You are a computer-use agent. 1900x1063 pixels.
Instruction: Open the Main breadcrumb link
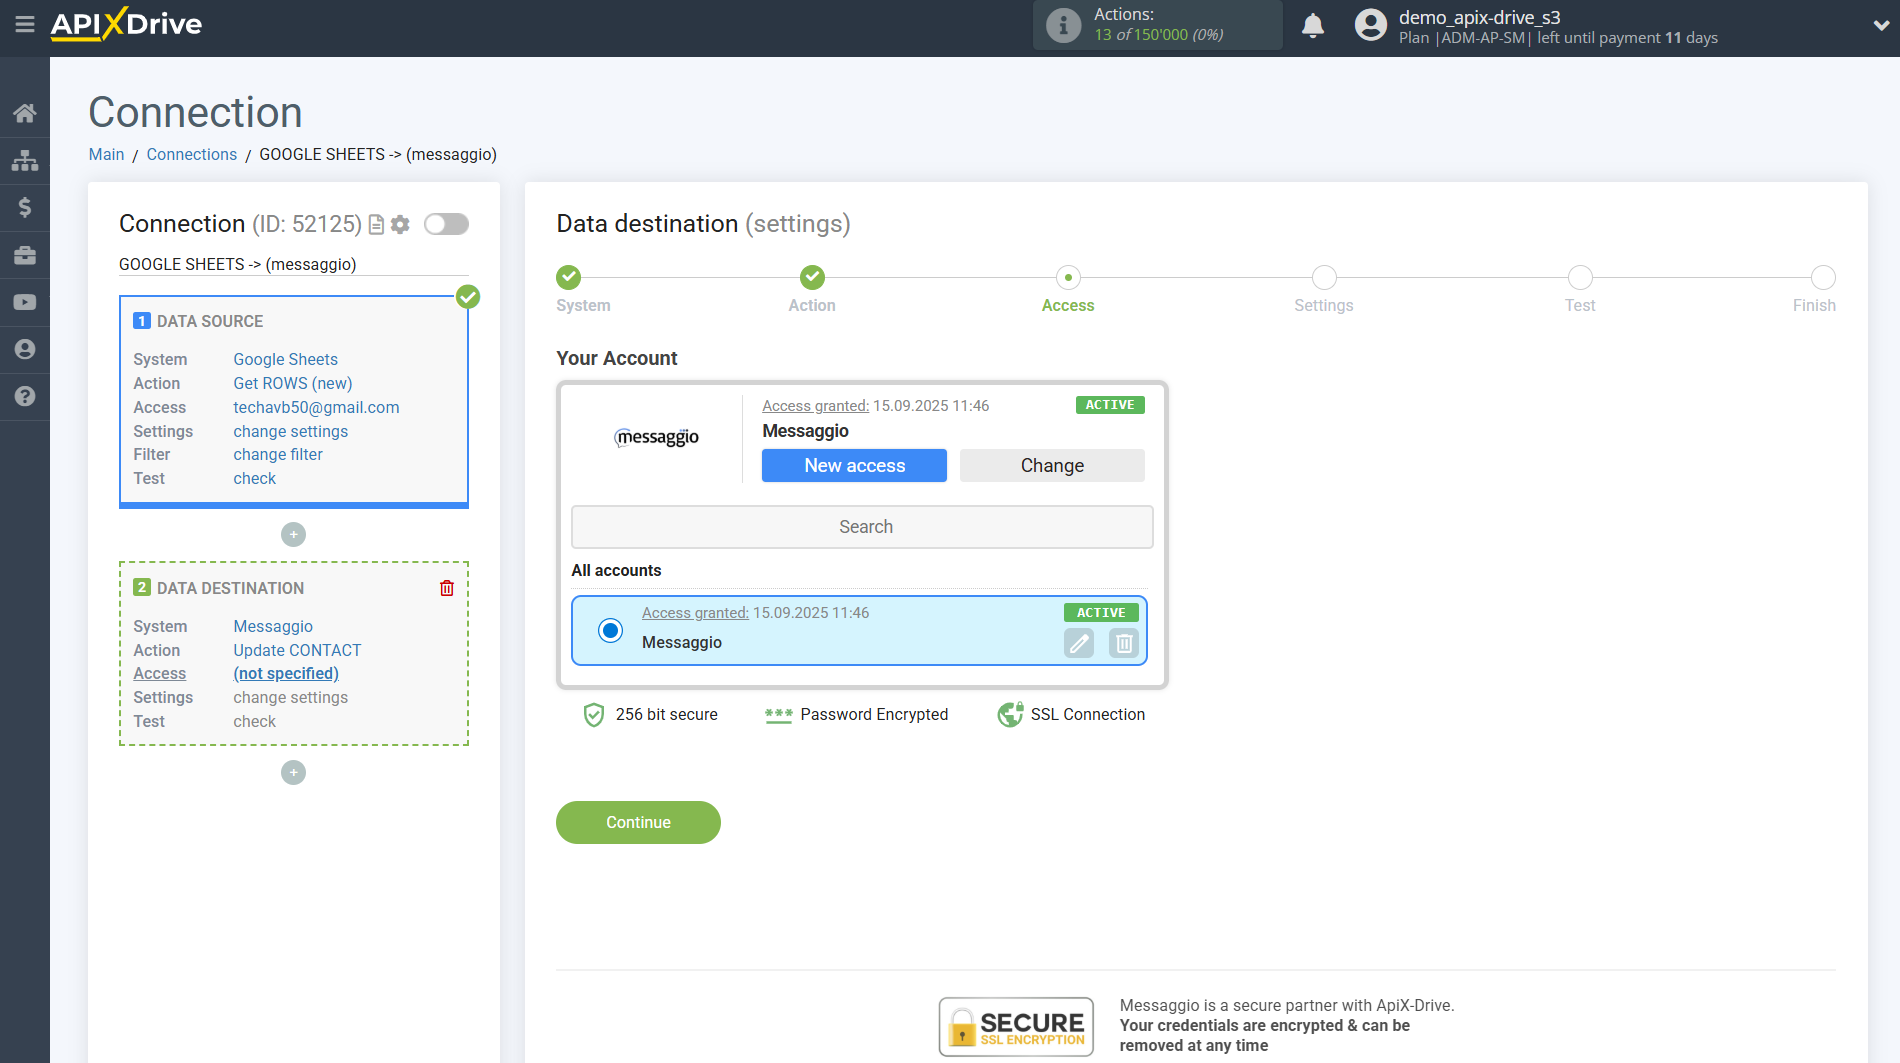106,154
